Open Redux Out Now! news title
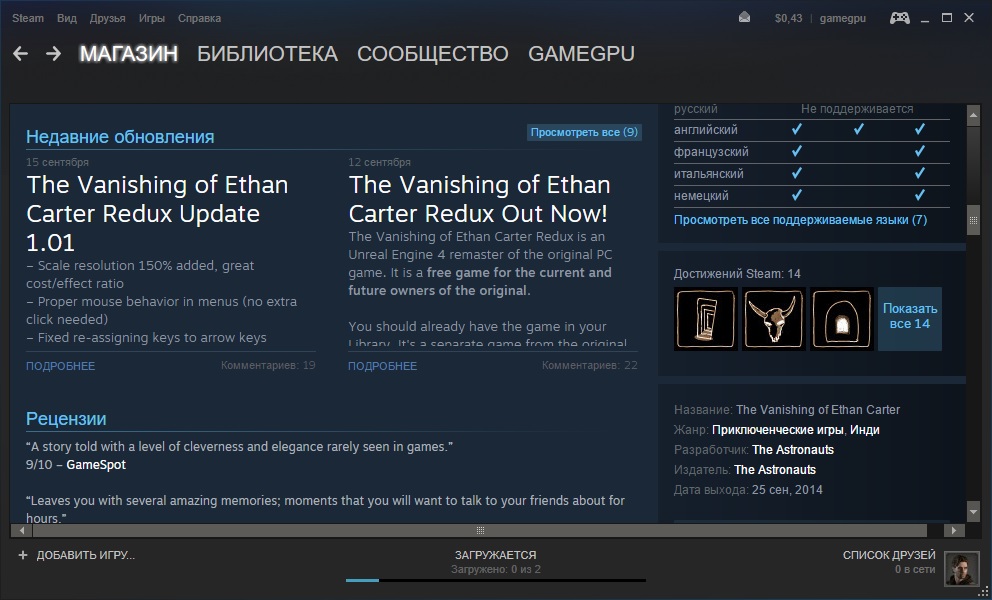This screenshot has height=600, width=992. pyautogui.click(x=480, y=199)
